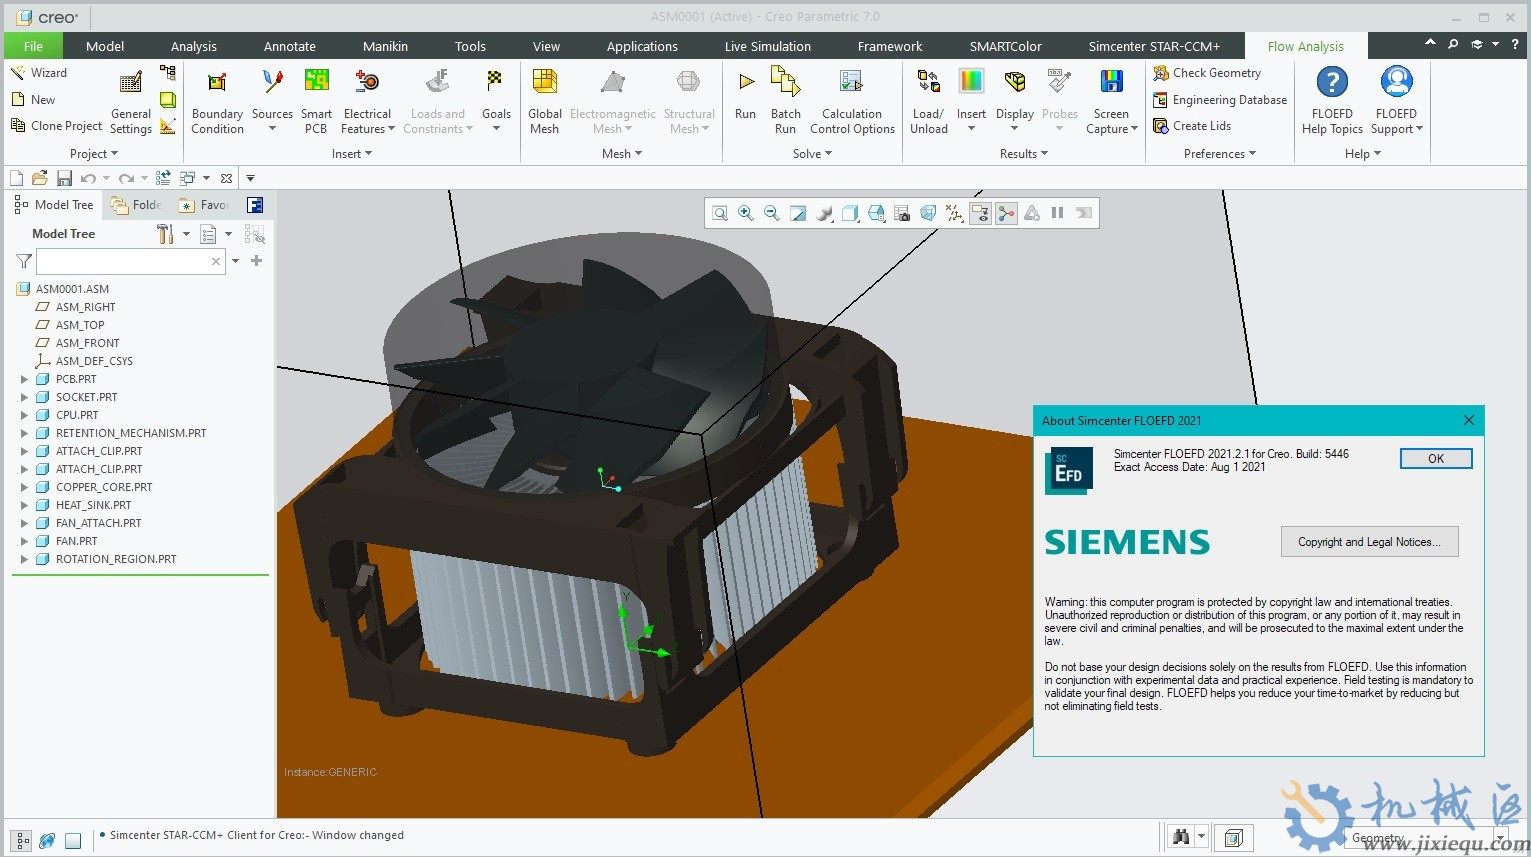Click FLOEFD Help Topics
Viewport: 1531px width, 857px height.
point(1331,97)
